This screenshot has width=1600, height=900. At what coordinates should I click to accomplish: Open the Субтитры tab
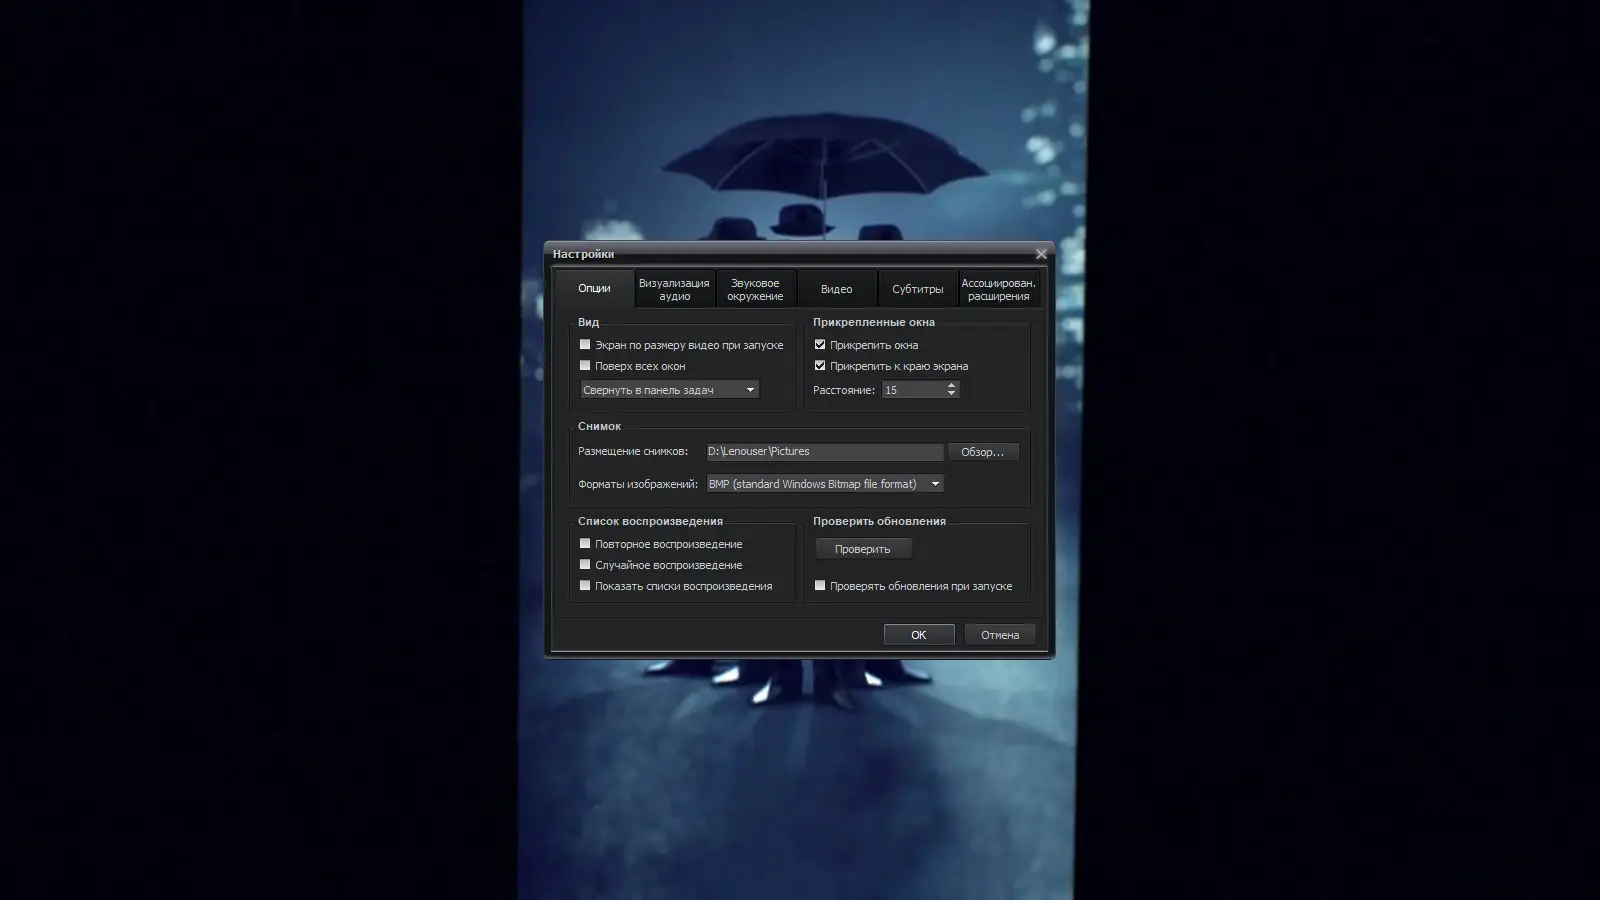click(x=917, y=289)
